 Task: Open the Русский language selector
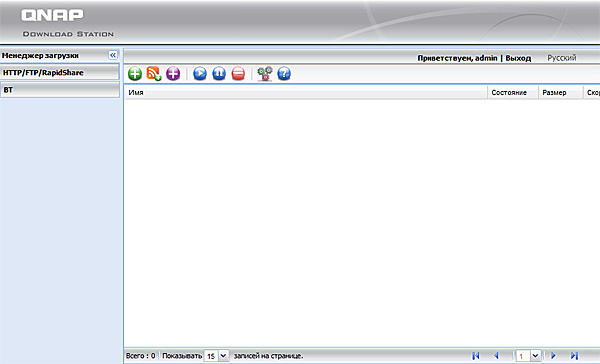[561, 58]
